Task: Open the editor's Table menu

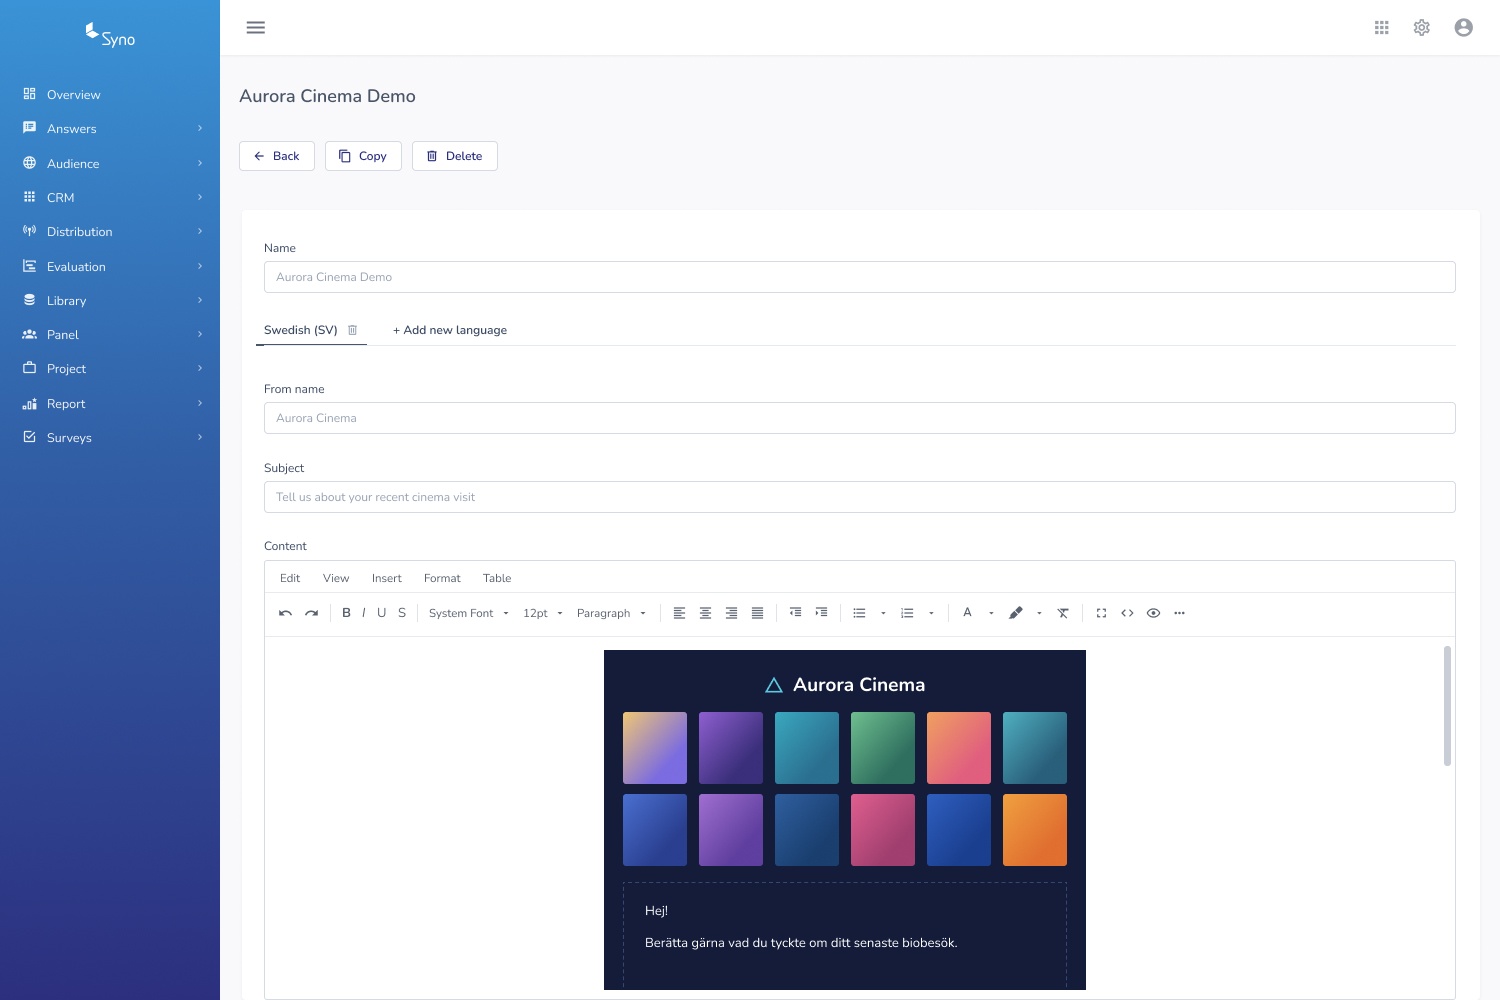Action: (497, 578)
